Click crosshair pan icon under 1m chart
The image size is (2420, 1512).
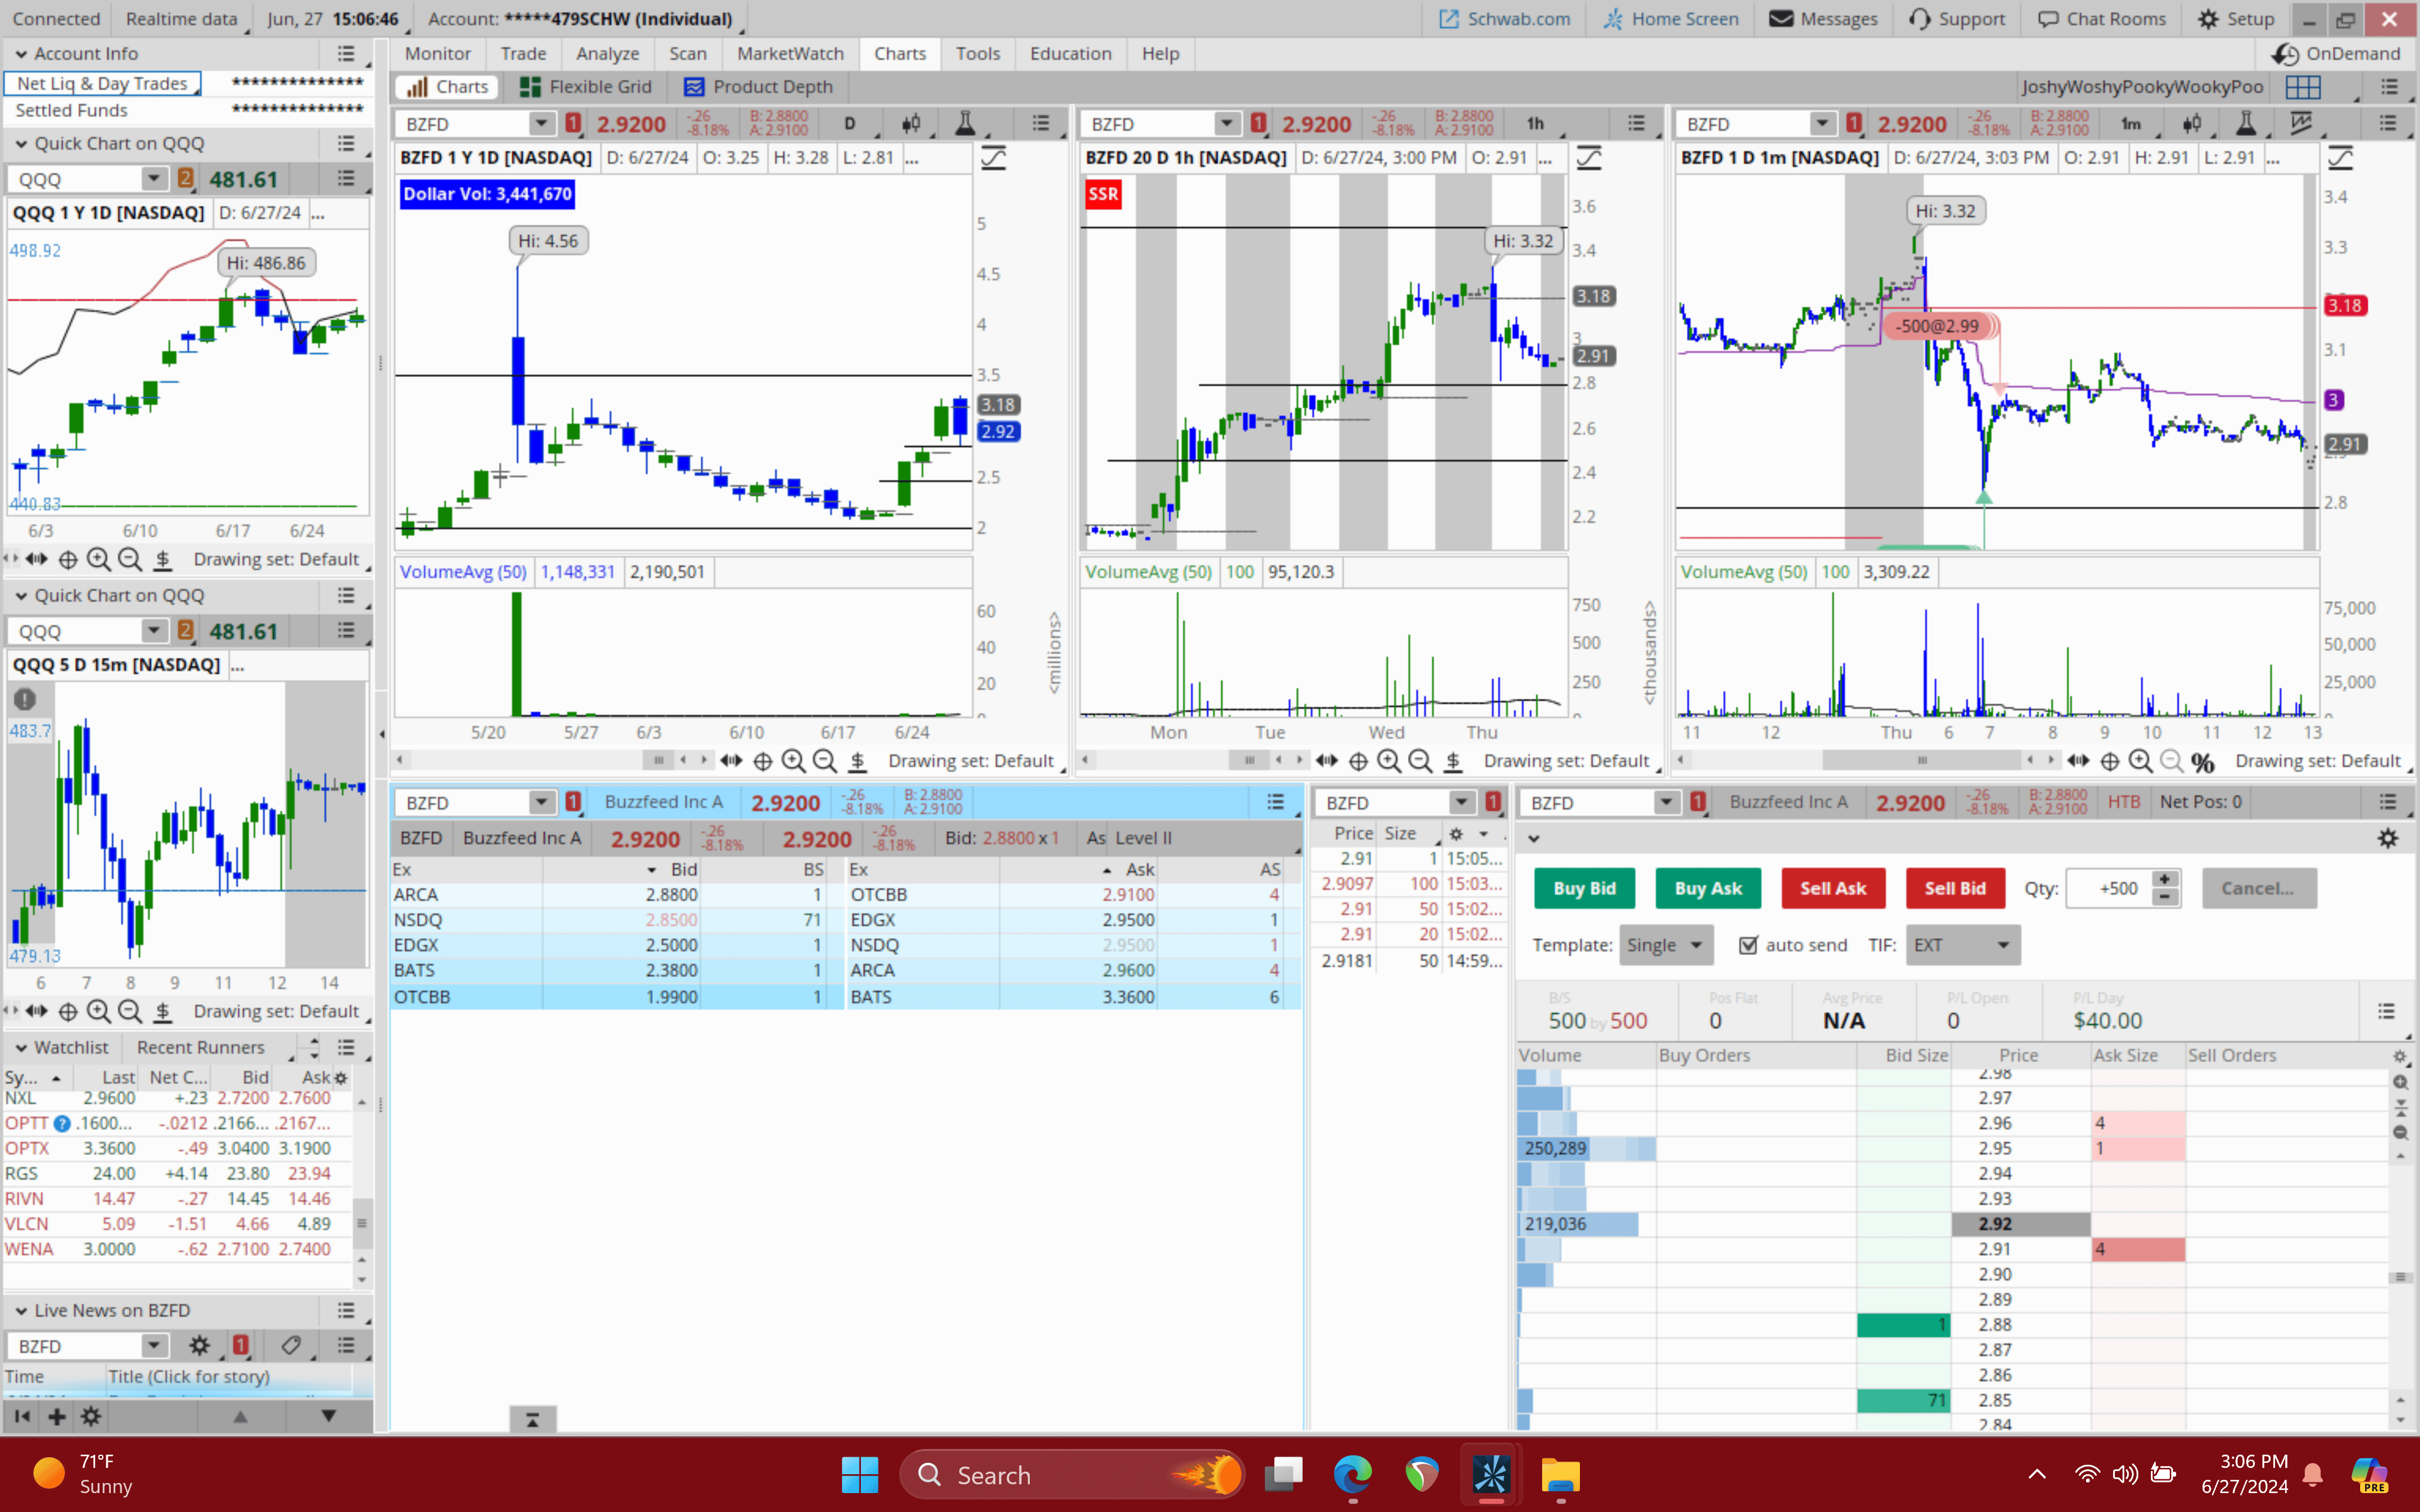point(2109,761)
